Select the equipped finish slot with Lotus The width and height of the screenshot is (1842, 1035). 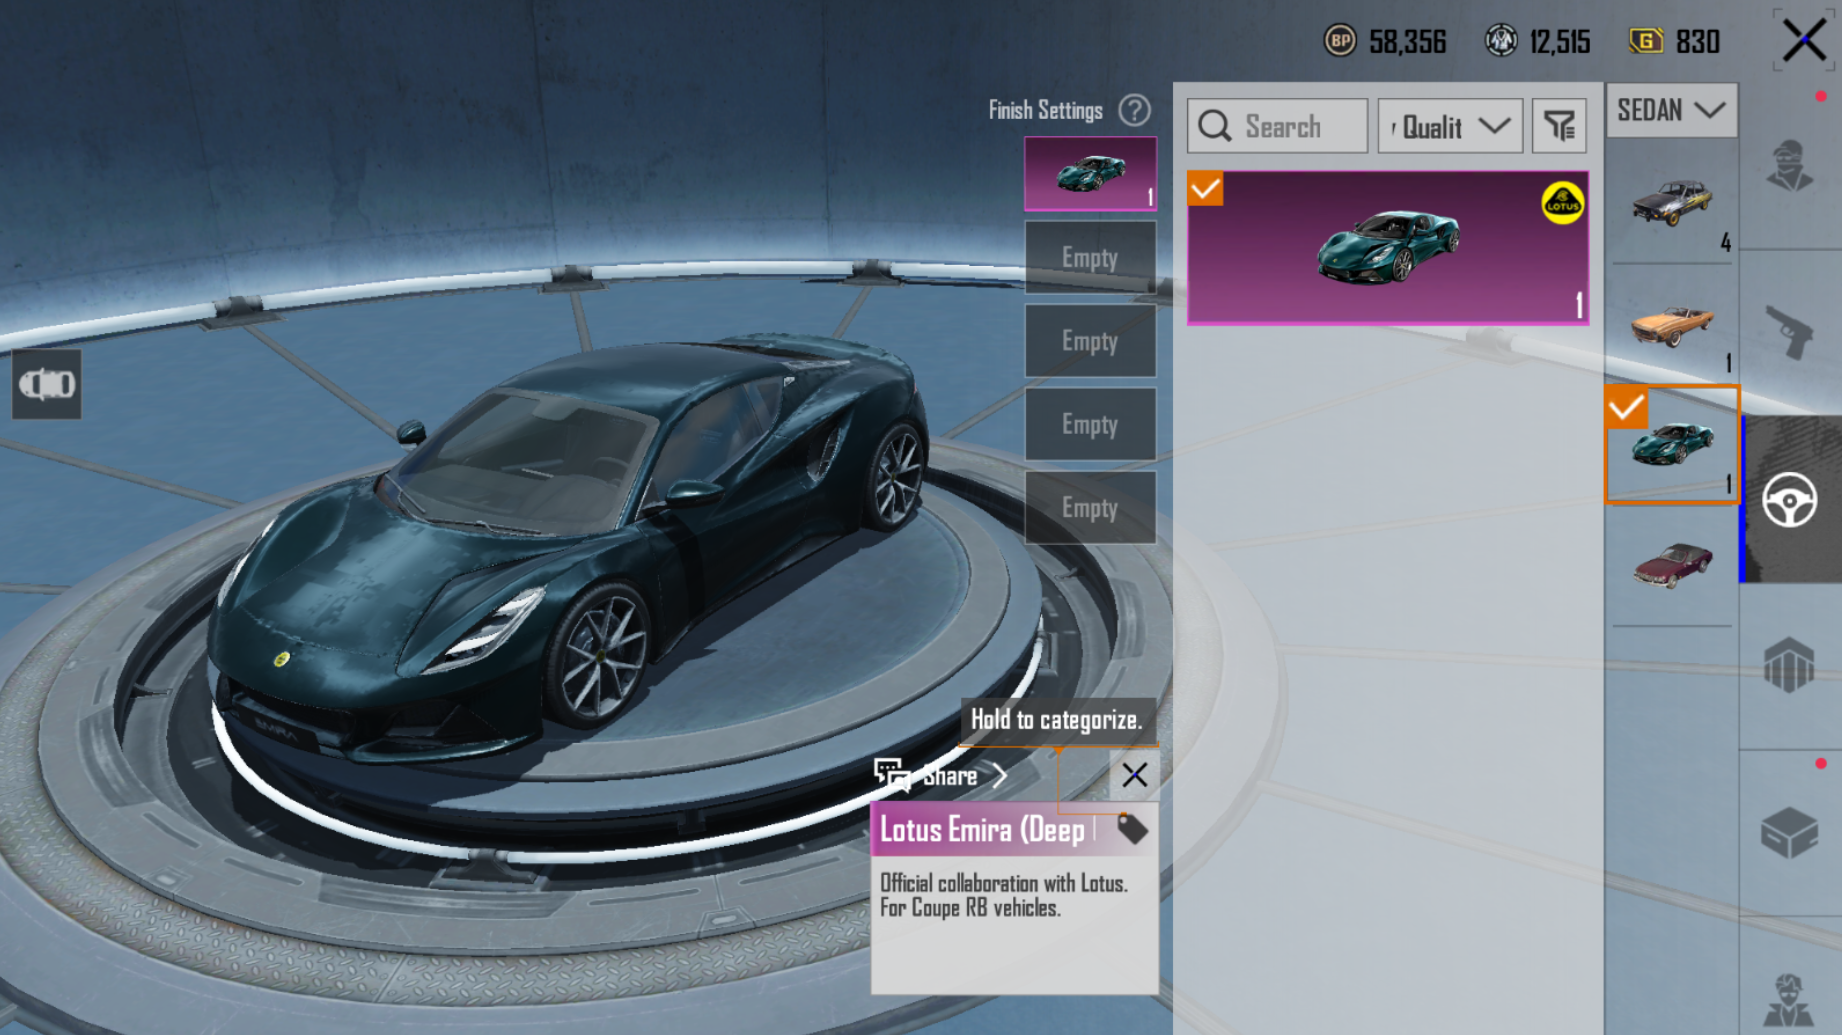click(x=1090, y=173)
